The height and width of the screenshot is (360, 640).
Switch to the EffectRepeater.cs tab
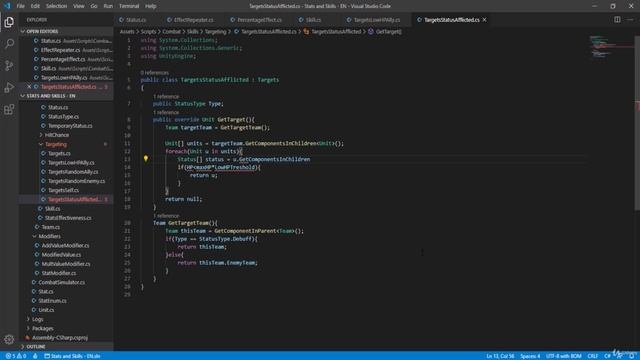click(193, 20)
